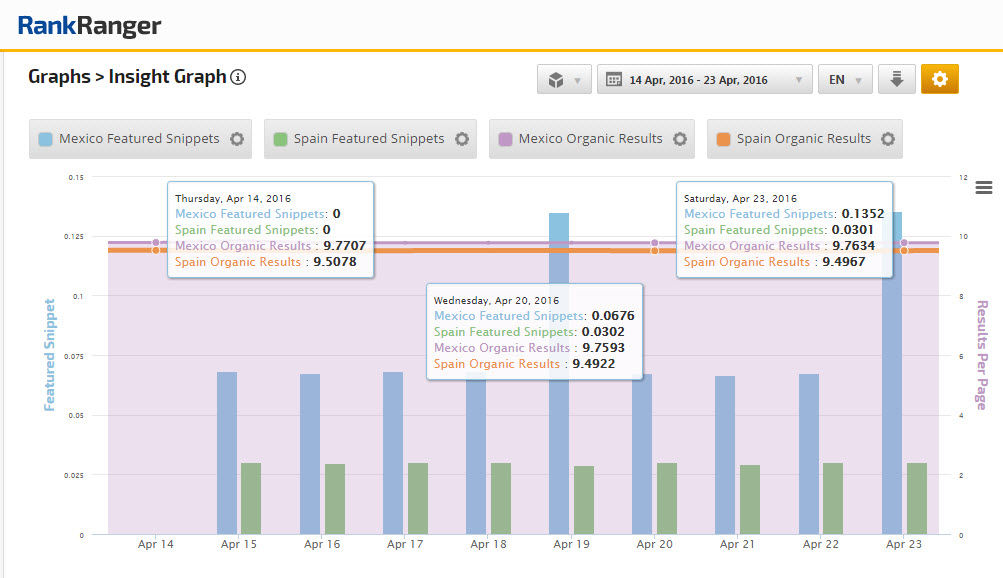Click the RankRanger logo
This screenshot has height=578, width=1003.
pos(89,26)
